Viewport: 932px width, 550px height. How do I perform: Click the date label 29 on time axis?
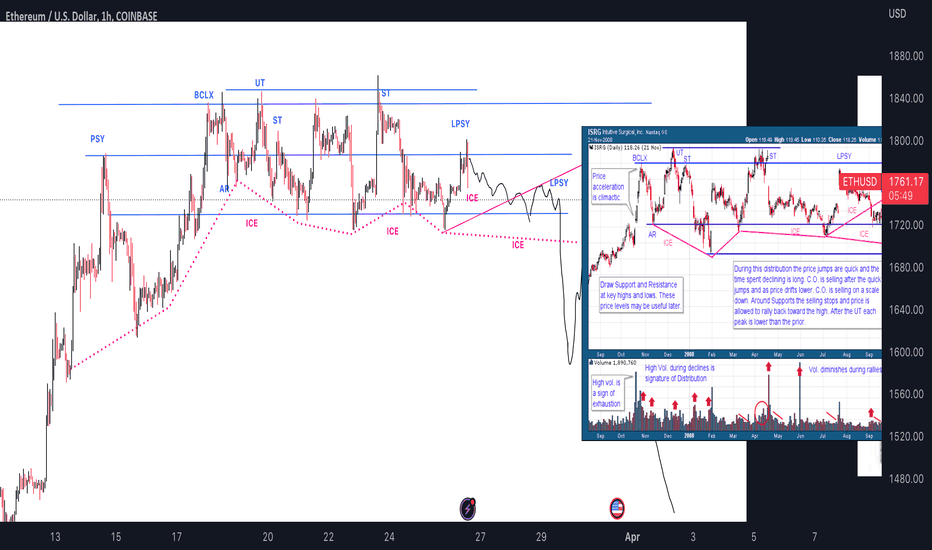541,537
